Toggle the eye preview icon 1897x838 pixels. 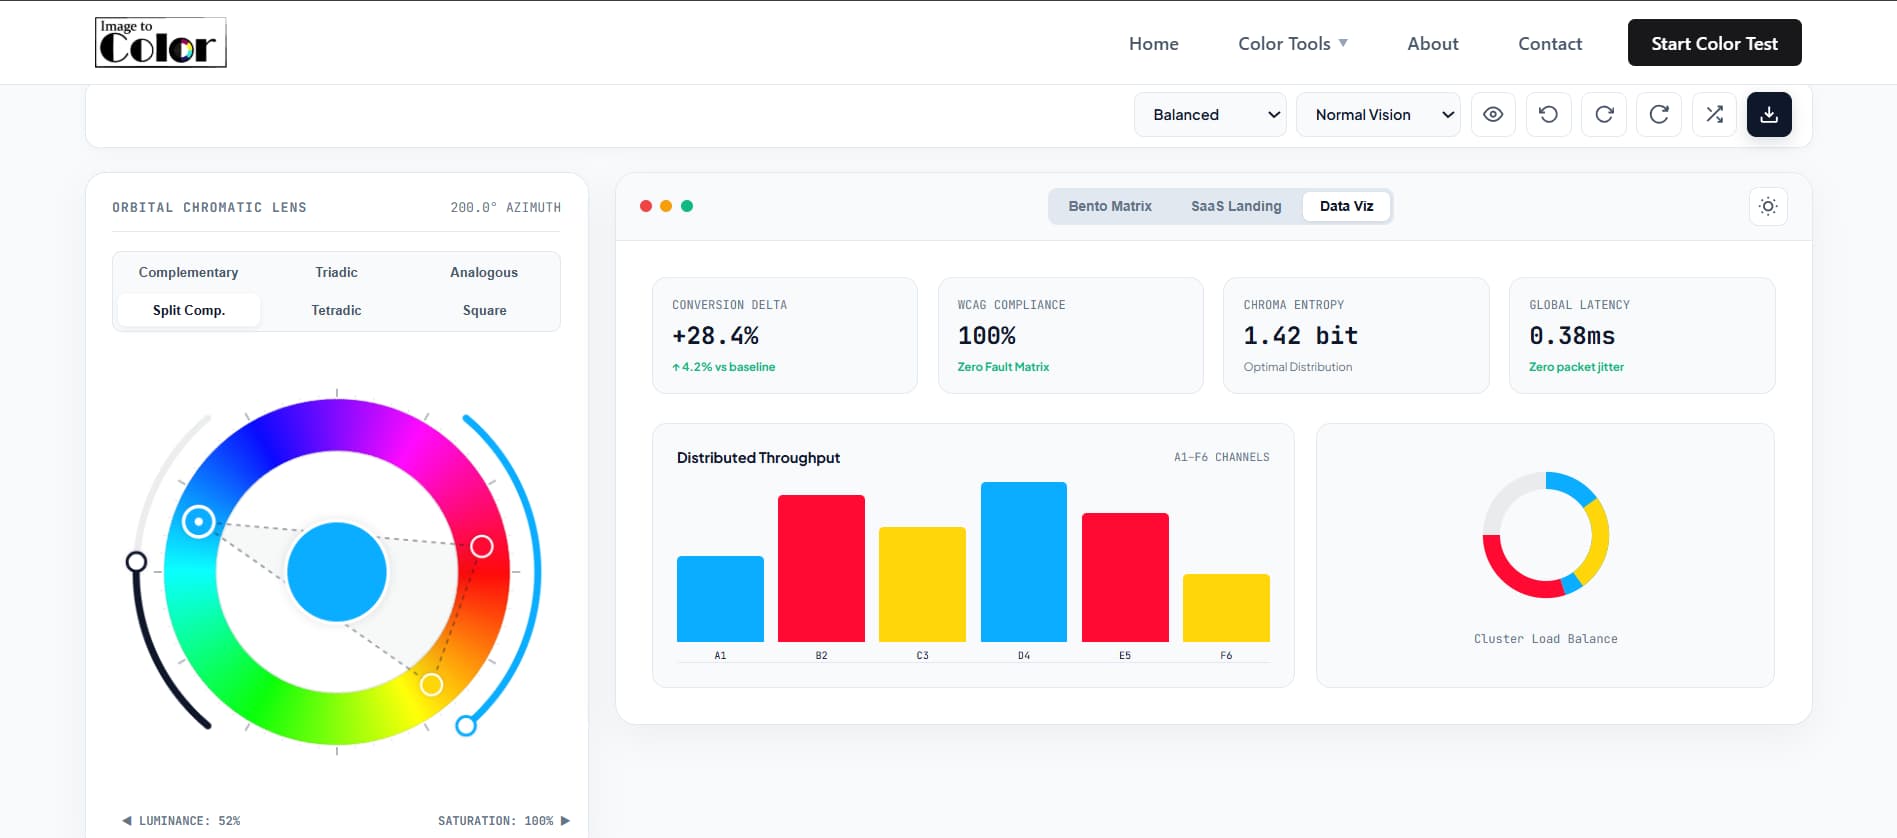[x=1493, y=115]
